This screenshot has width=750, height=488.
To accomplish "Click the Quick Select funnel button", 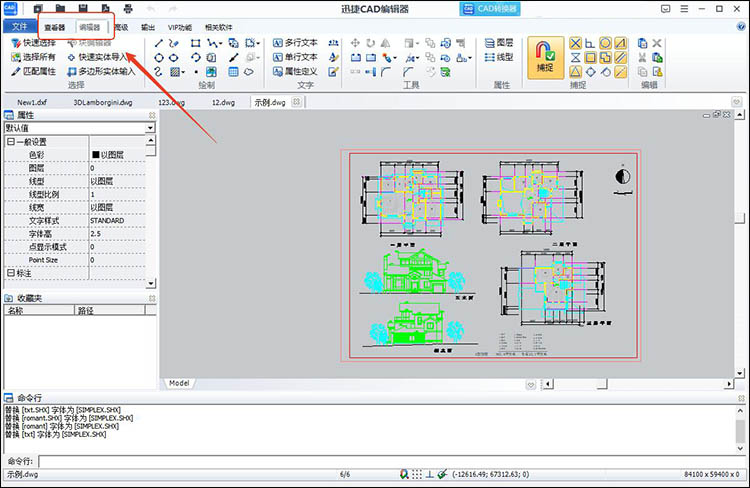I will [x=33, y=43].
